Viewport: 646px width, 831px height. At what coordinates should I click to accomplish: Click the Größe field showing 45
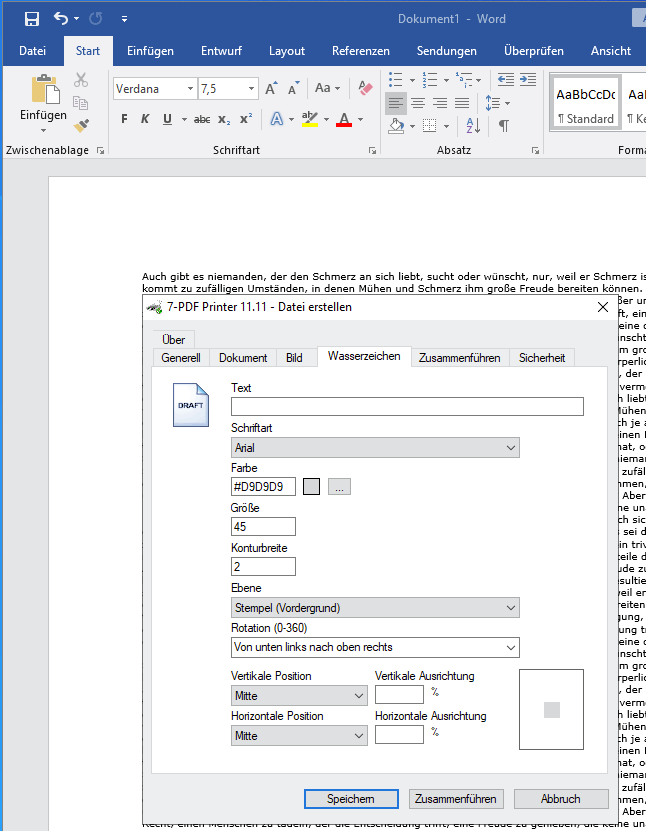point(263,527)
